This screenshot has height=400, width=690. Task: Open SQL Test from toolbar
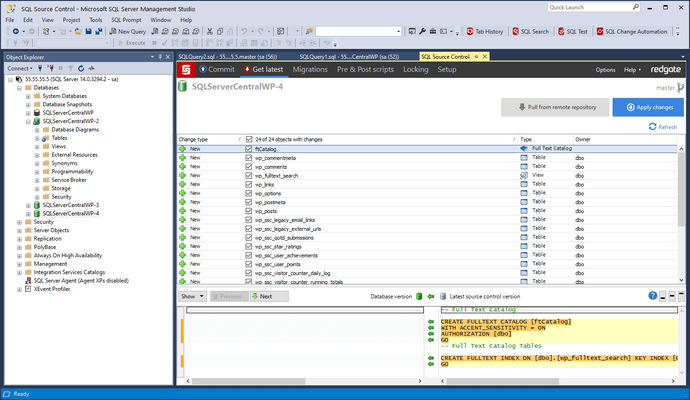pyautogui.click(x=573, y=31)
